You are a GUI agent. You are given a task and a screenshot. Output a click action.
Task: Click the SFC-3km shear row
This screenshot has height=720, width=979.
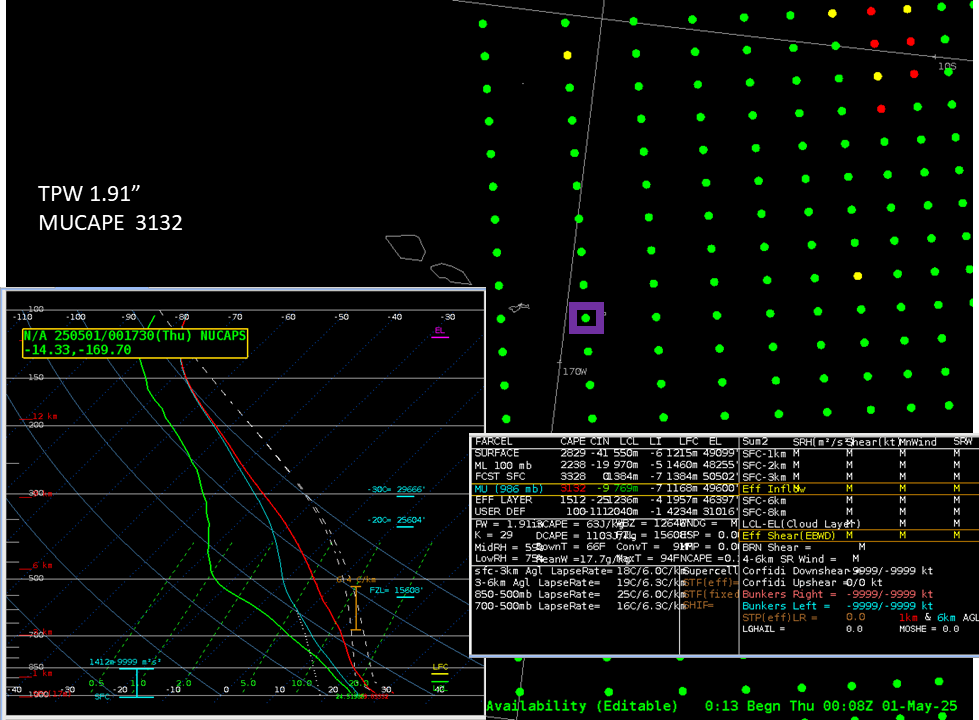pos(858,476)
